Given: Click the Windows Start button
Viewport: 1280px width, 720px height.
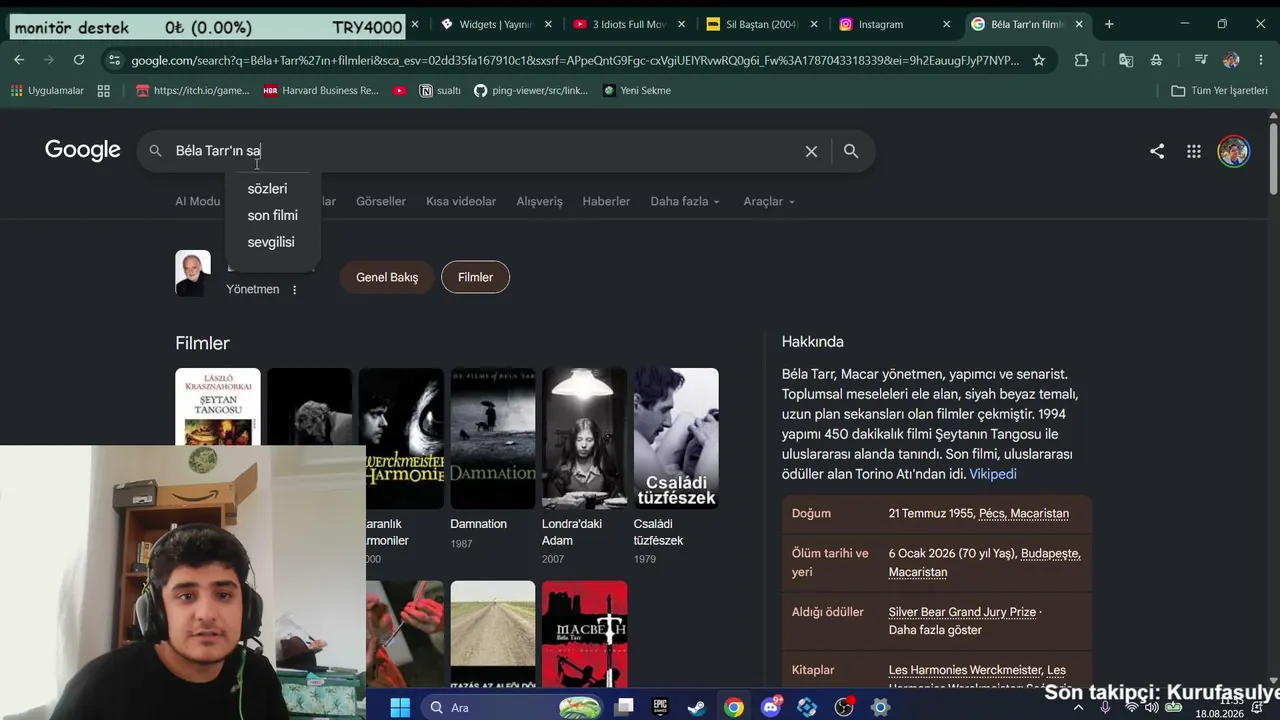Looking at the screenshot, I should [400, 707].
